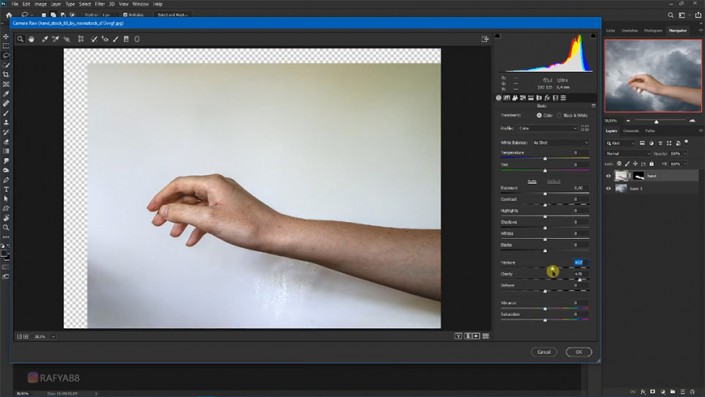The width and height of the screenshot is (705, 397).
Task: Activate the Graduated Filter tool
Action: (126, 39)
